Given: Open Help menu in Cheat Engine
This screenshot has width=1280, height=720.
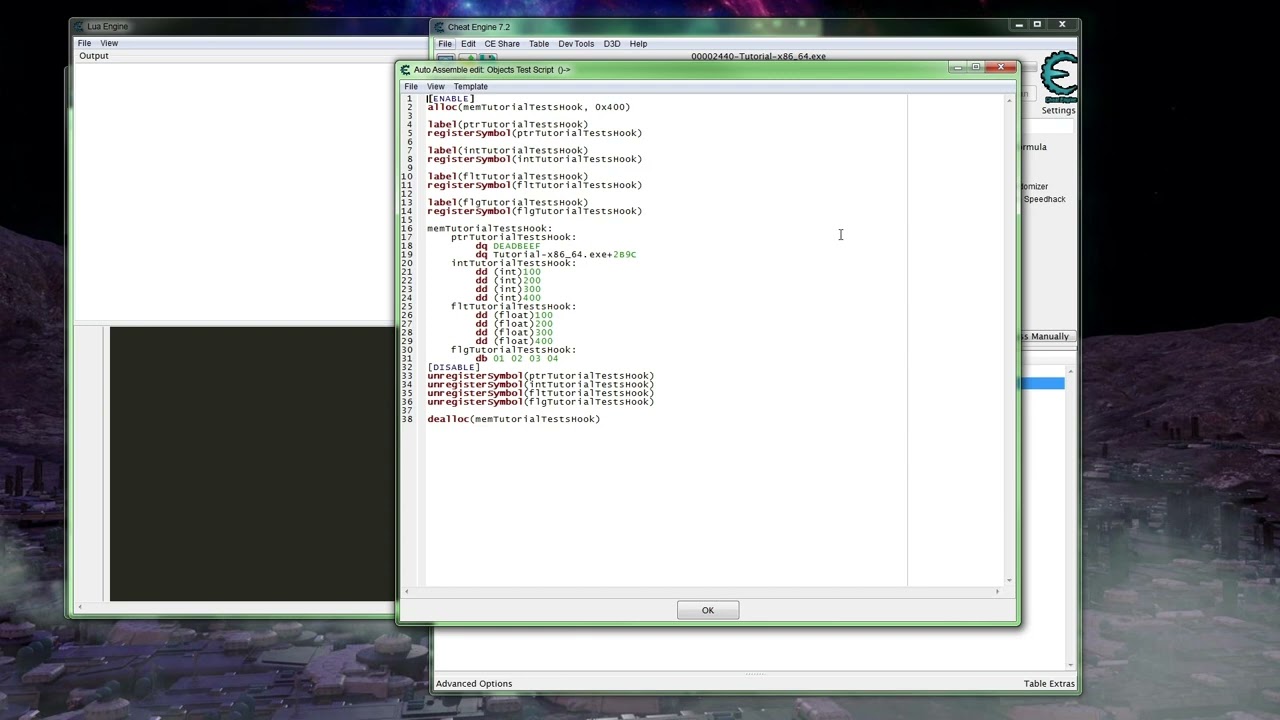Looking at the screenshot, I should [x=638, y=44].
